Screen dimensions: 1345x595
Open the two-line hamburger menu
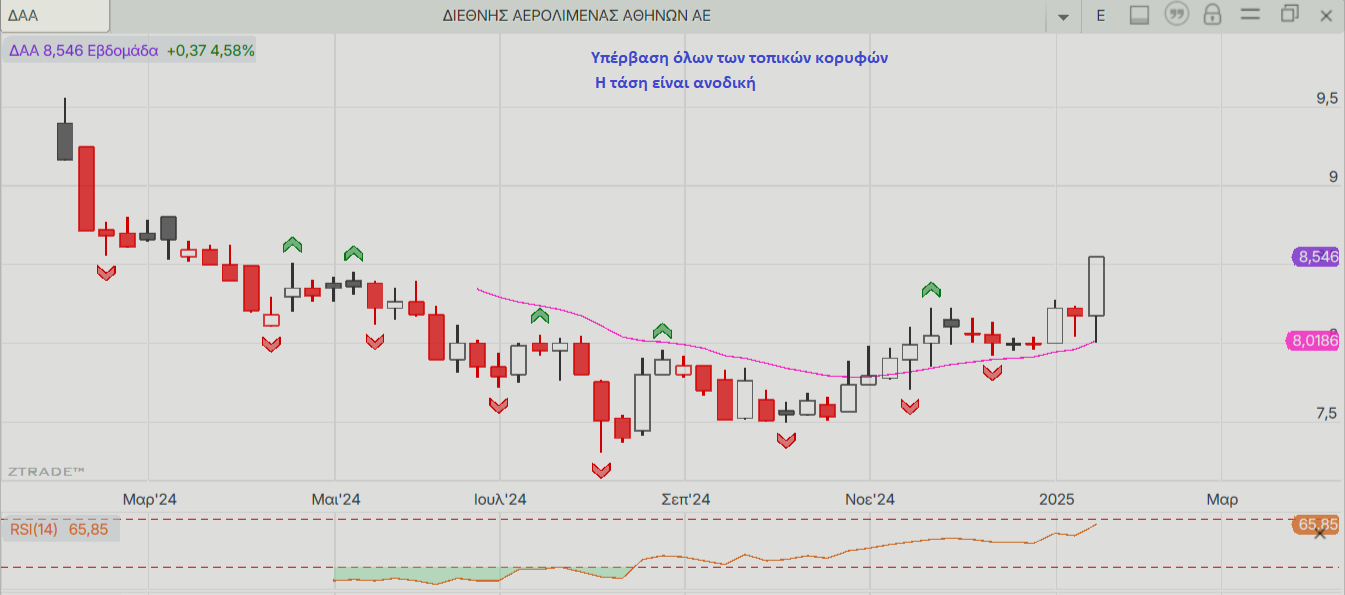click(x=1248, y=15)
